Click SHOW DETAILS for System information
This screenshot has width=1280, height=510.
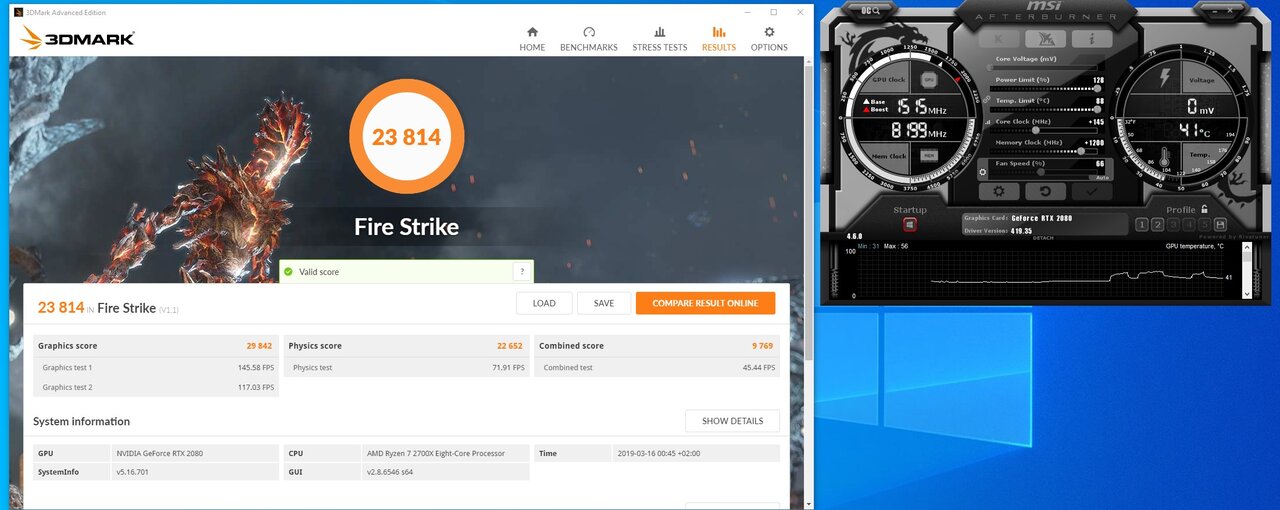point(732,421)
